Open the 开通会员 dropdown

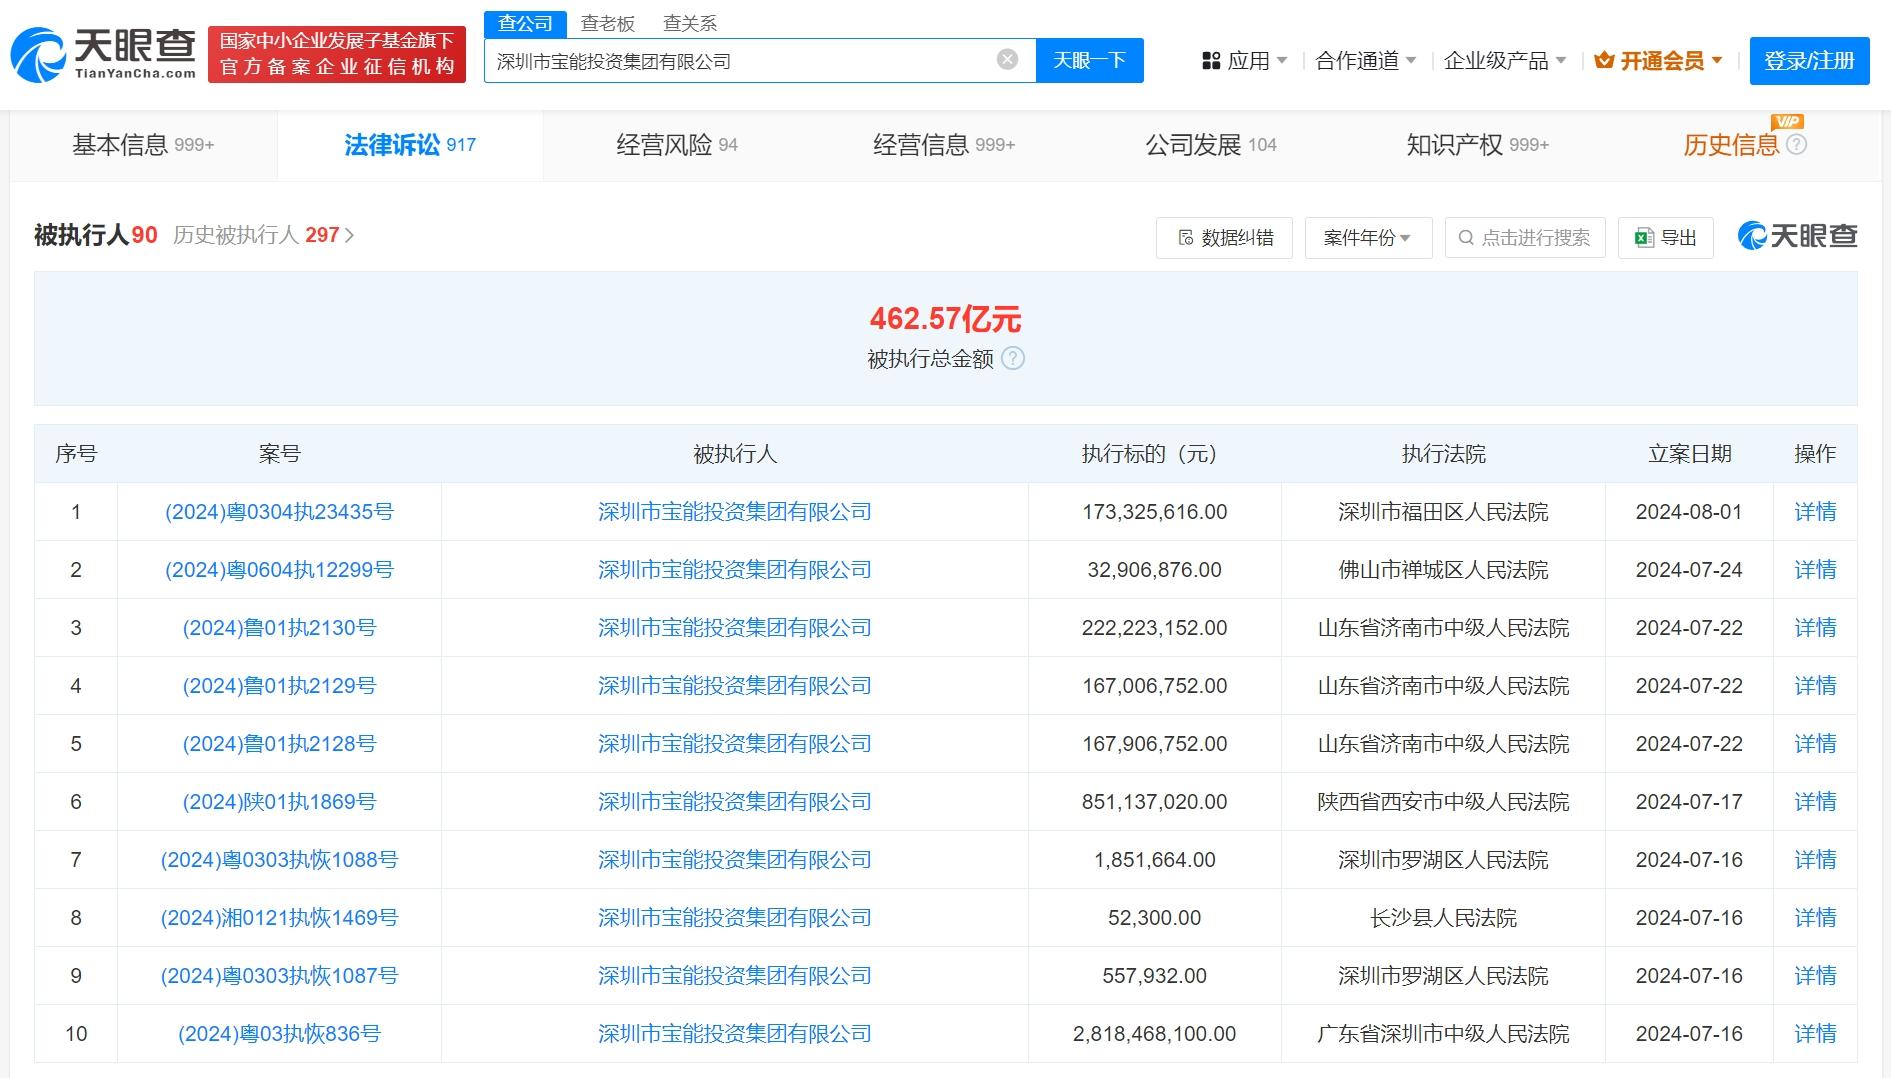click(1658, 61)
